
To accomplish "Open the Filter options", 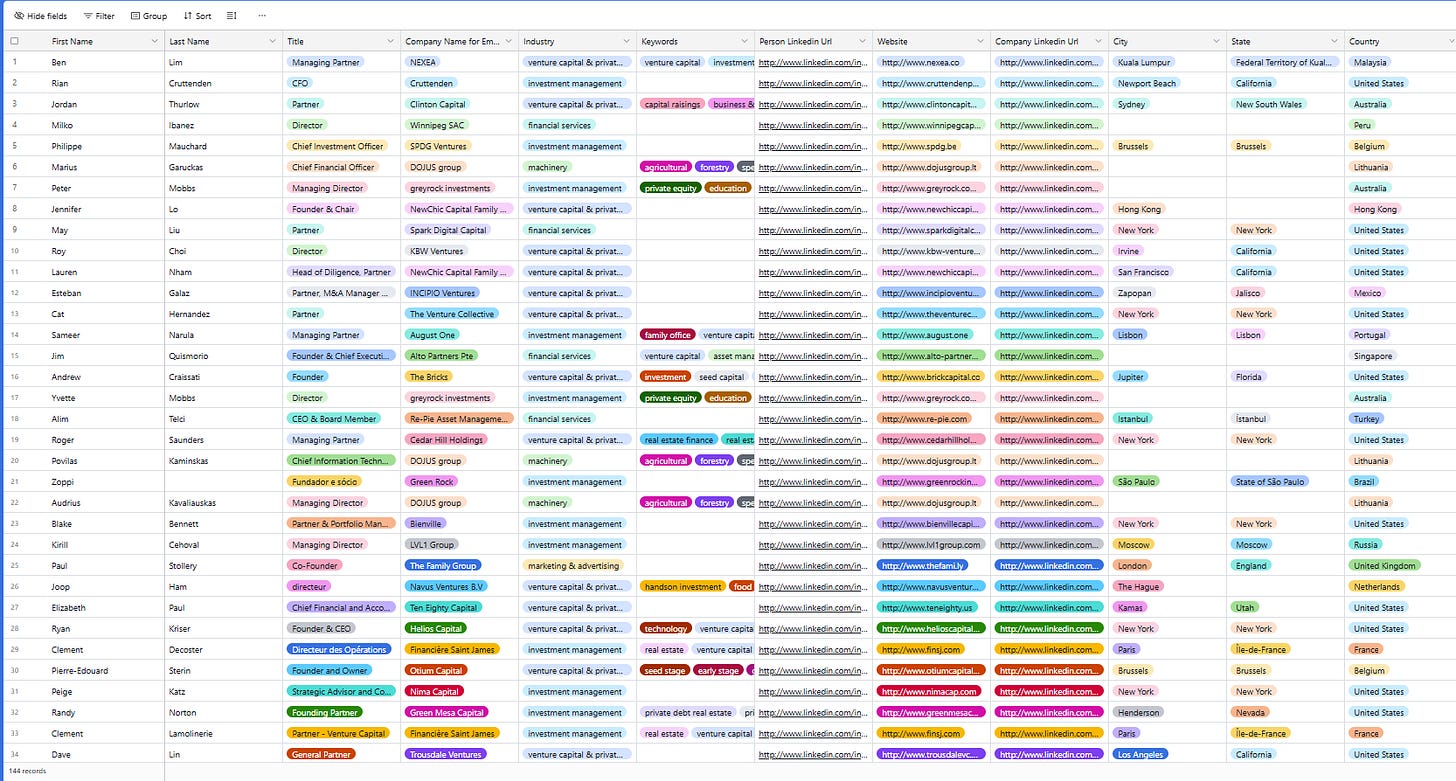I will [99, 16].
